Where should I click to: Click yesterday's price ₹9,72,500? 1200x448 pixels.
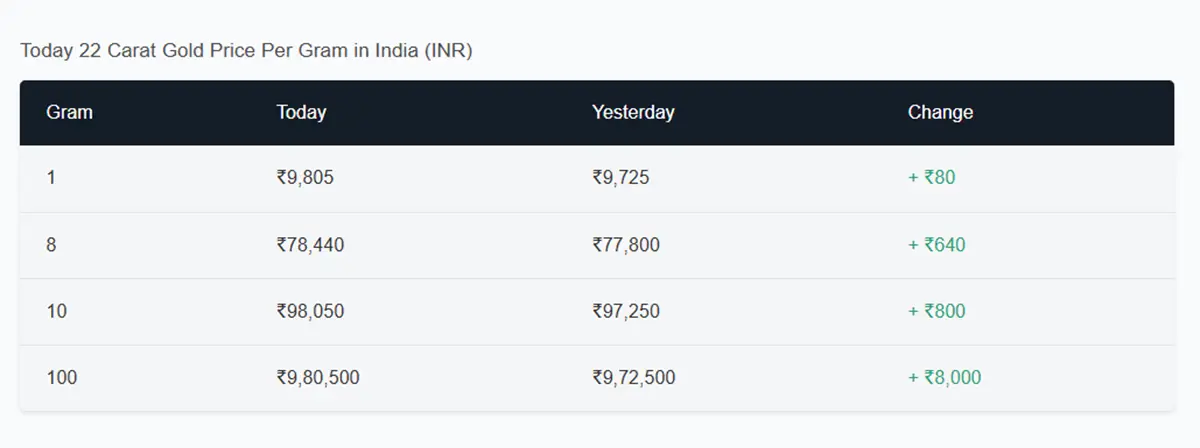[633, 377]
